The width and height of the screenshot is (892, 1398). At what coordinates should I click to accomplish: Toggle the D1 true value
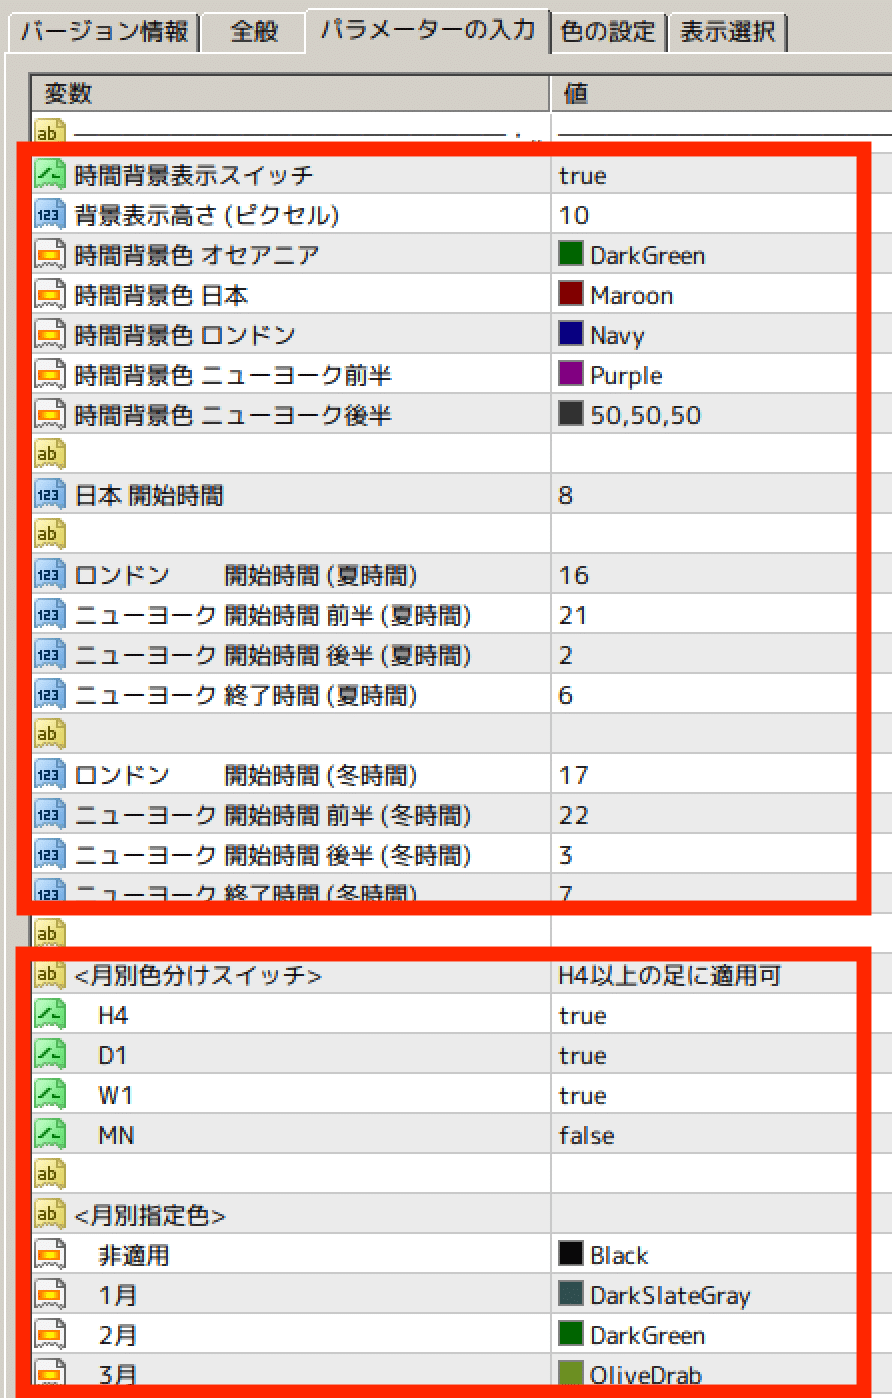pos(583,1056)
